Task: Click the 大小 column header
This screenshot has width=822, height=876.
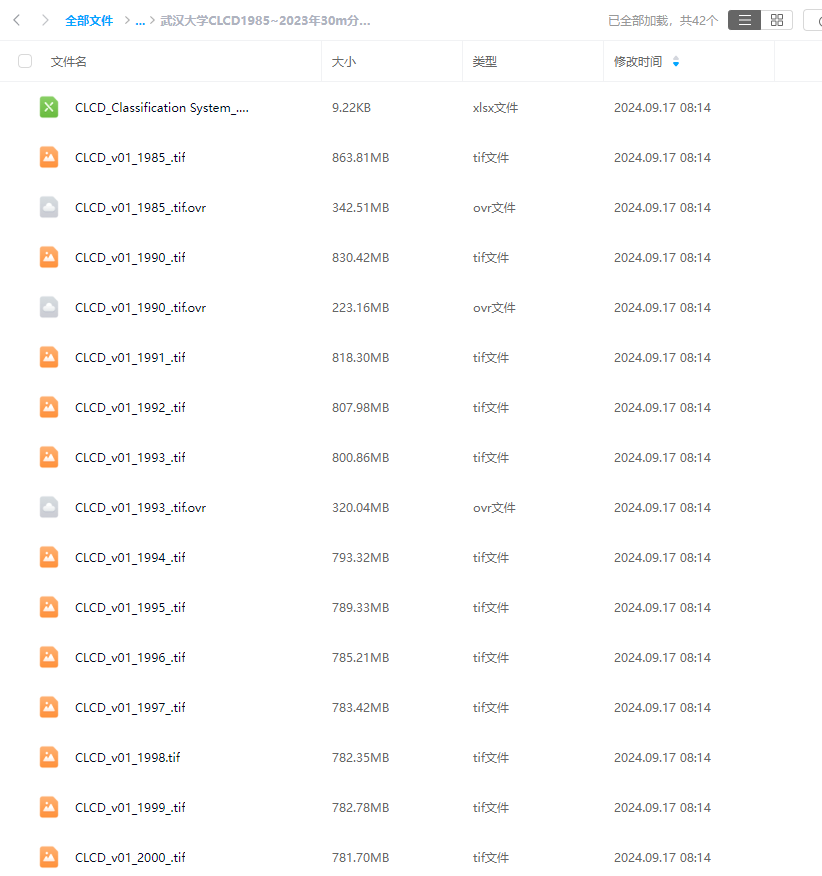Action: (x=344, y=62)
